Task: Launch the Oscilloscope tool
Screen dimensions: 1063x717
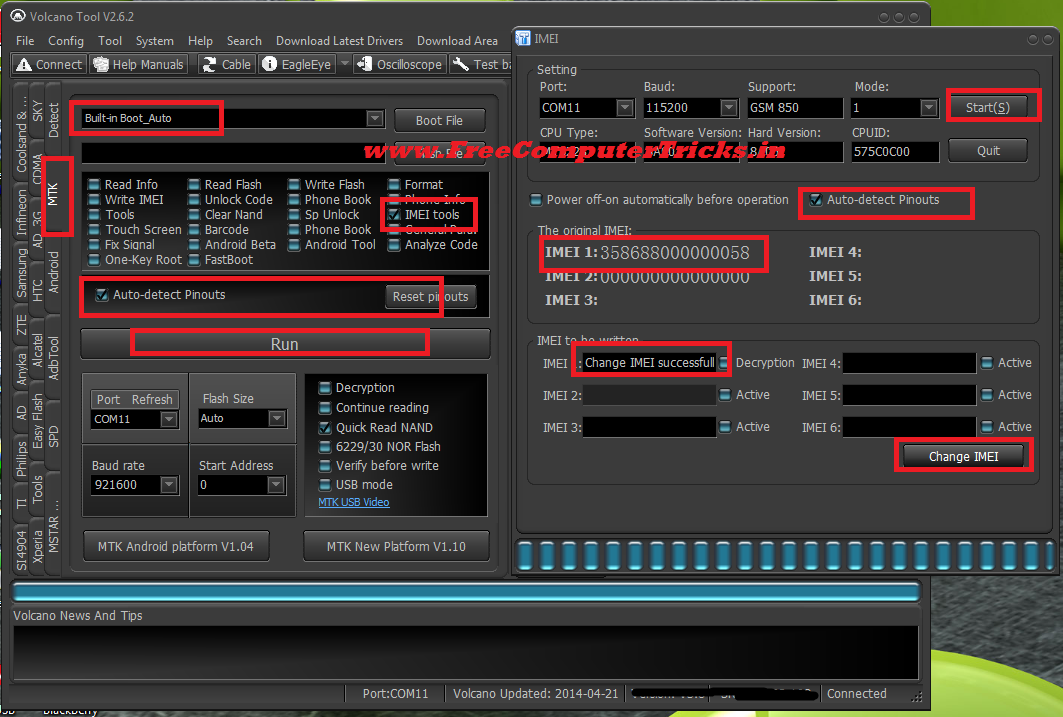Action: 399,64
